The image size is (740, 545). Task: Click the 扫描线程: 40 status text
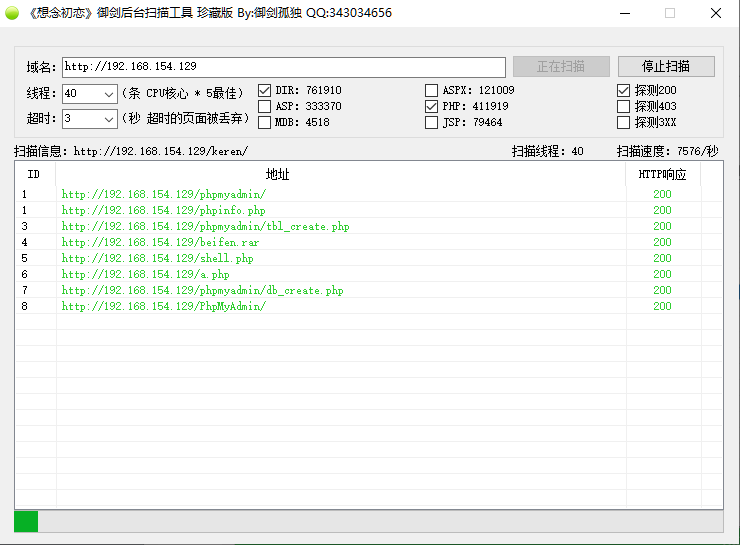pyautogui.click(x=548, y=151)
